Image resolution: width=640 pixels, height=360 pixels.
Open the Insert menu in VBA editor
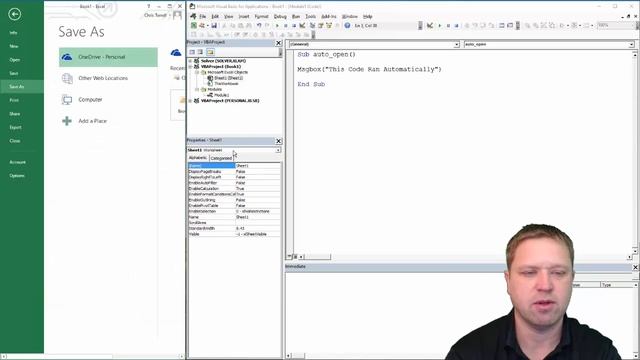tap(244, 17)
